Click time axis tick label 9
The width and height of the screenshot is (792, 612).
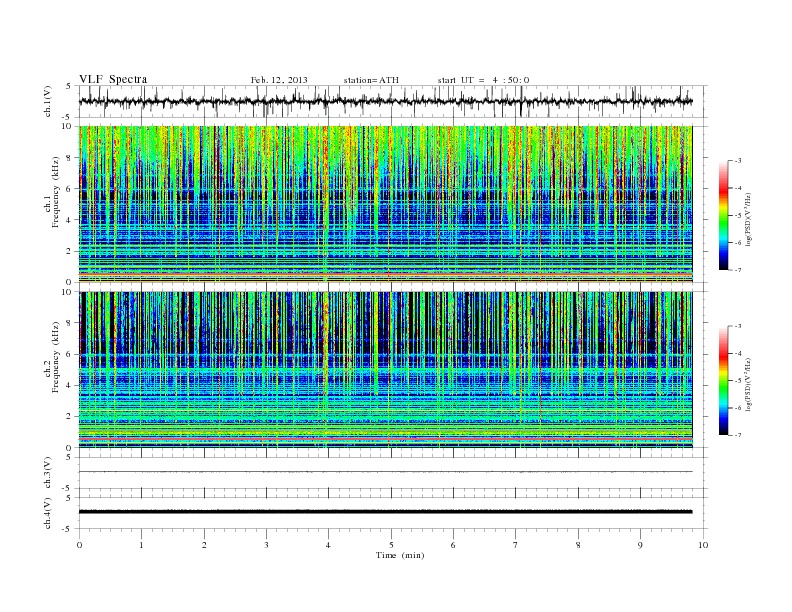click(x=640, y=545)
